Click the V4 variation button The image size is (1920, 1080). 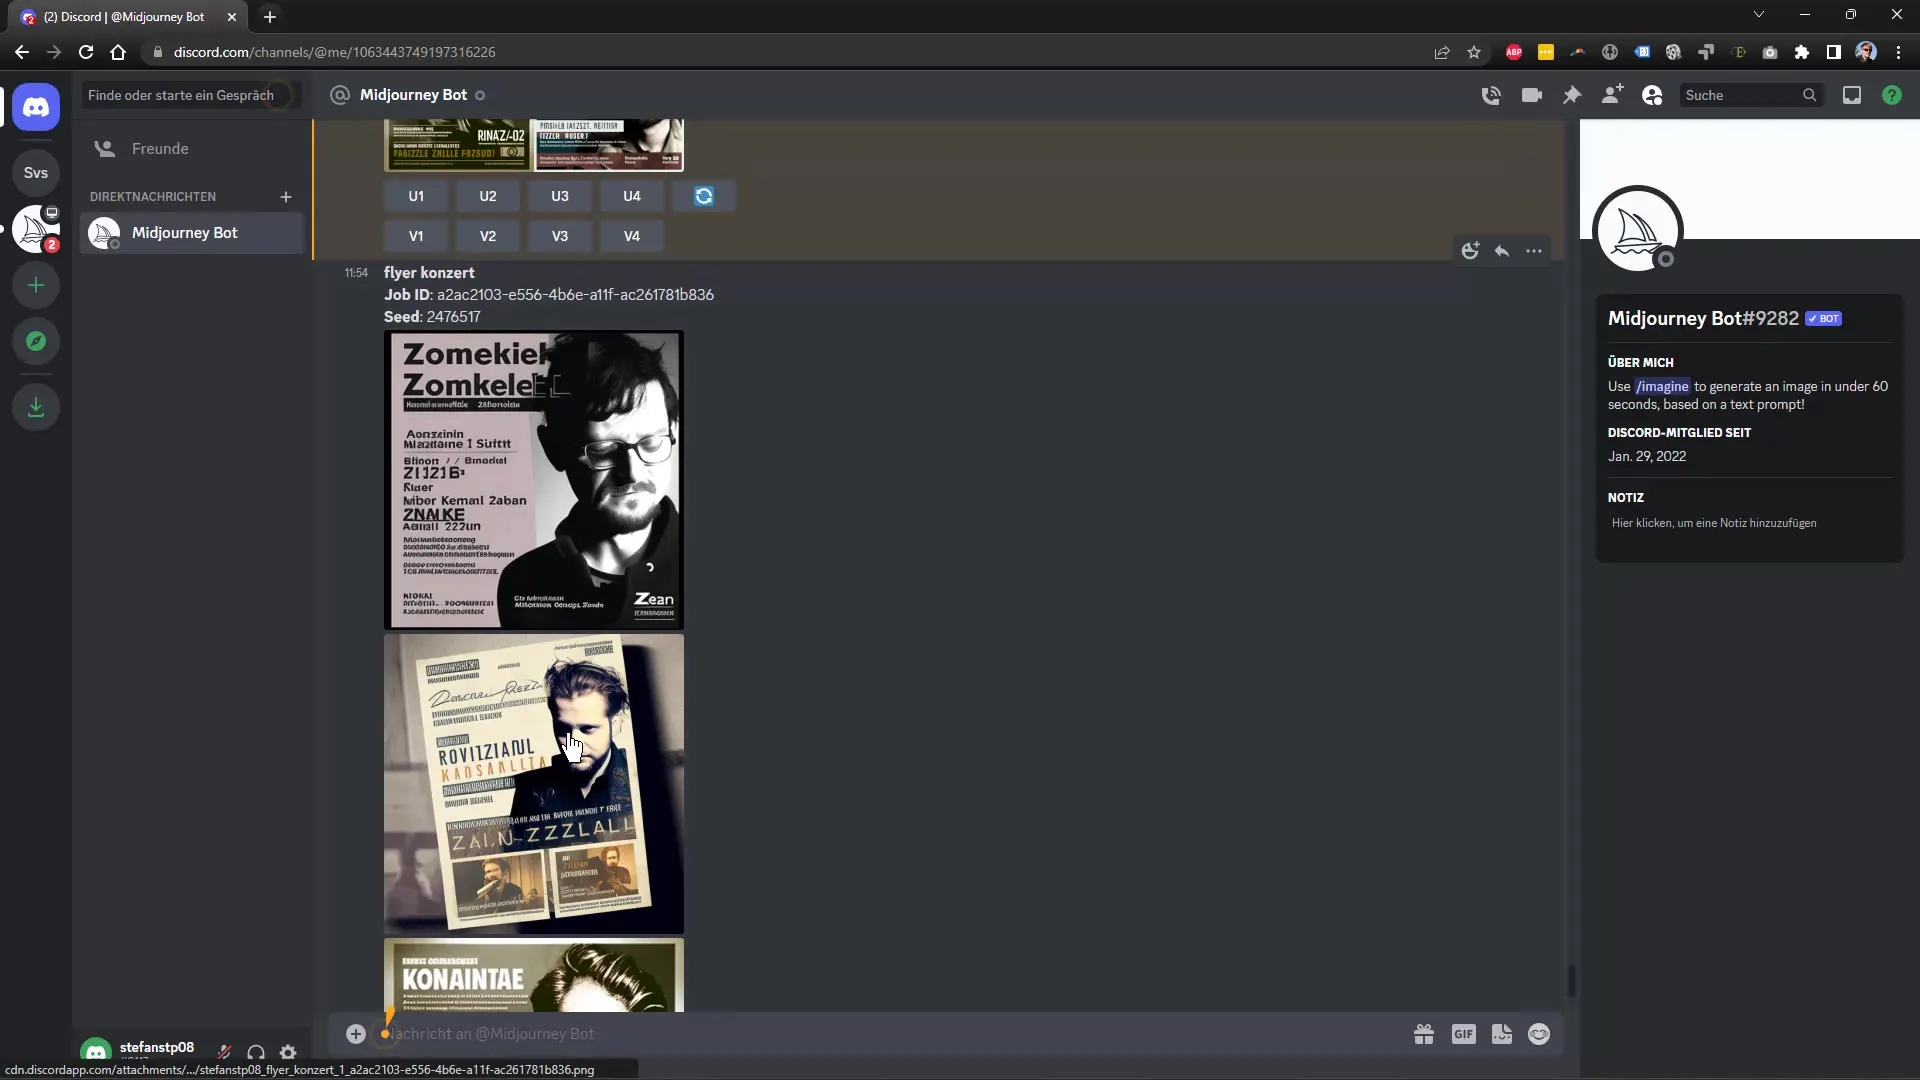pos(632,236)
